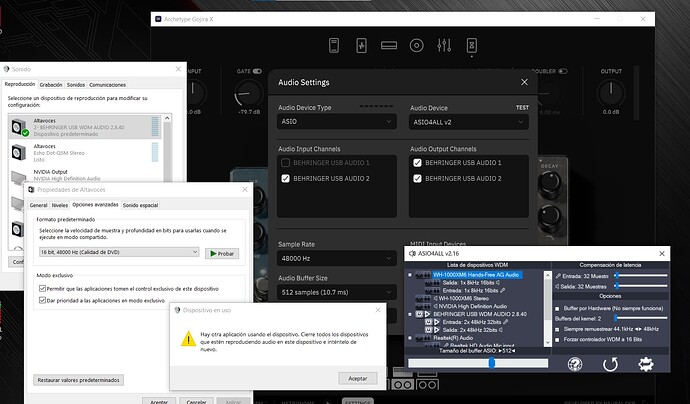The image size is (690, 404).
Task: Open the preset waveform icon in Archetype toolbar
Action: (x=361, y=45)
